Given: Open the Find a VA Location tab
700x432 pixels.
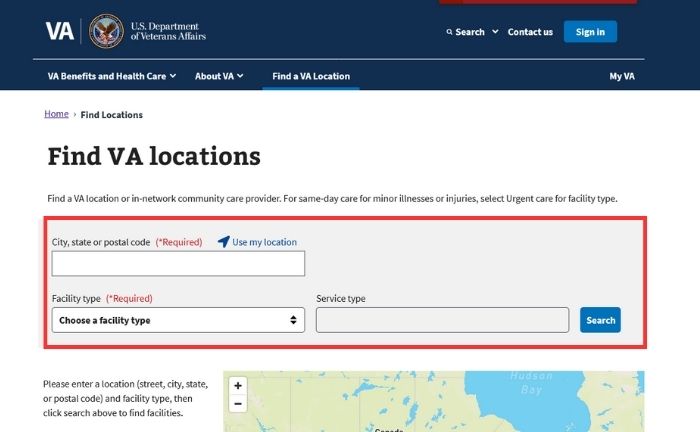Looking at the screenshot, I should (x=311, y=76).
